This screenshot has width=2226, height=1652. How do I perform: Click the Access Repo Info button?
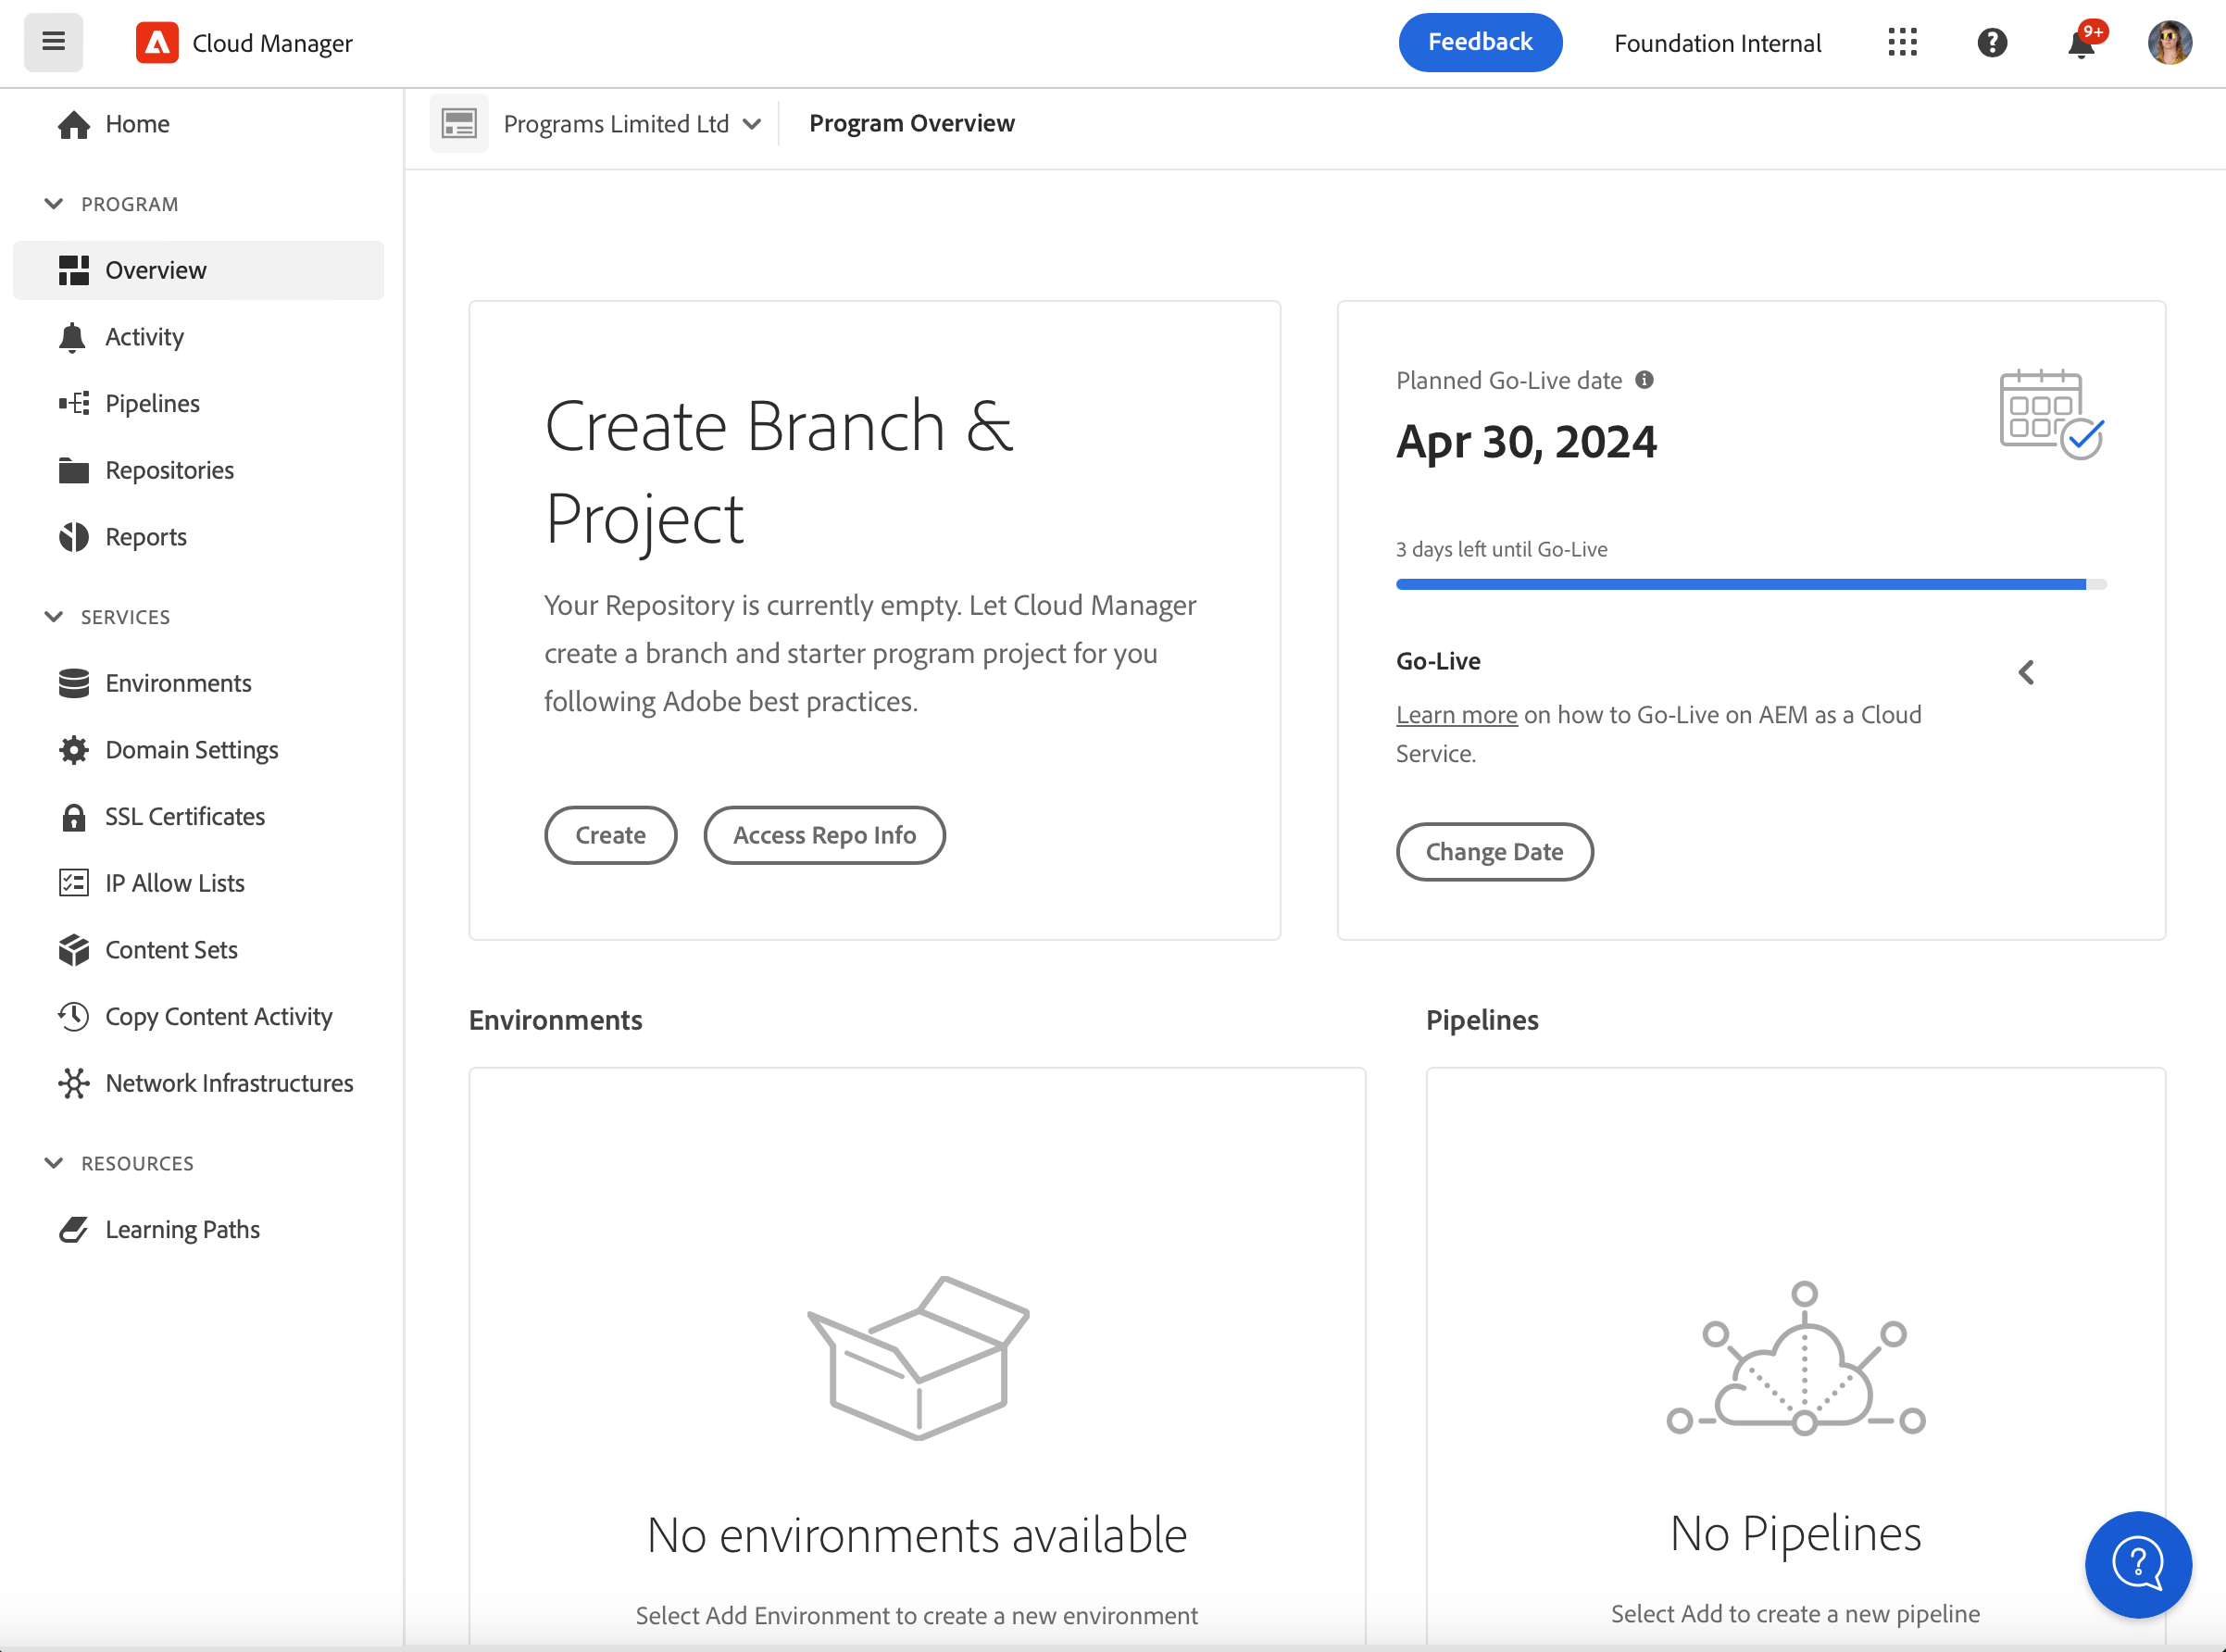[824, 835]
